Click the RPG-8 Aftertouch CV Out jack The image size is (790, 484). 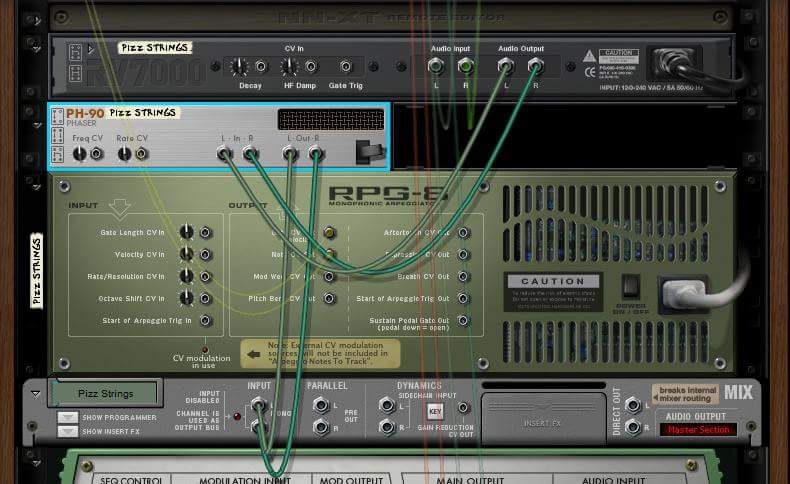(463, 232)
